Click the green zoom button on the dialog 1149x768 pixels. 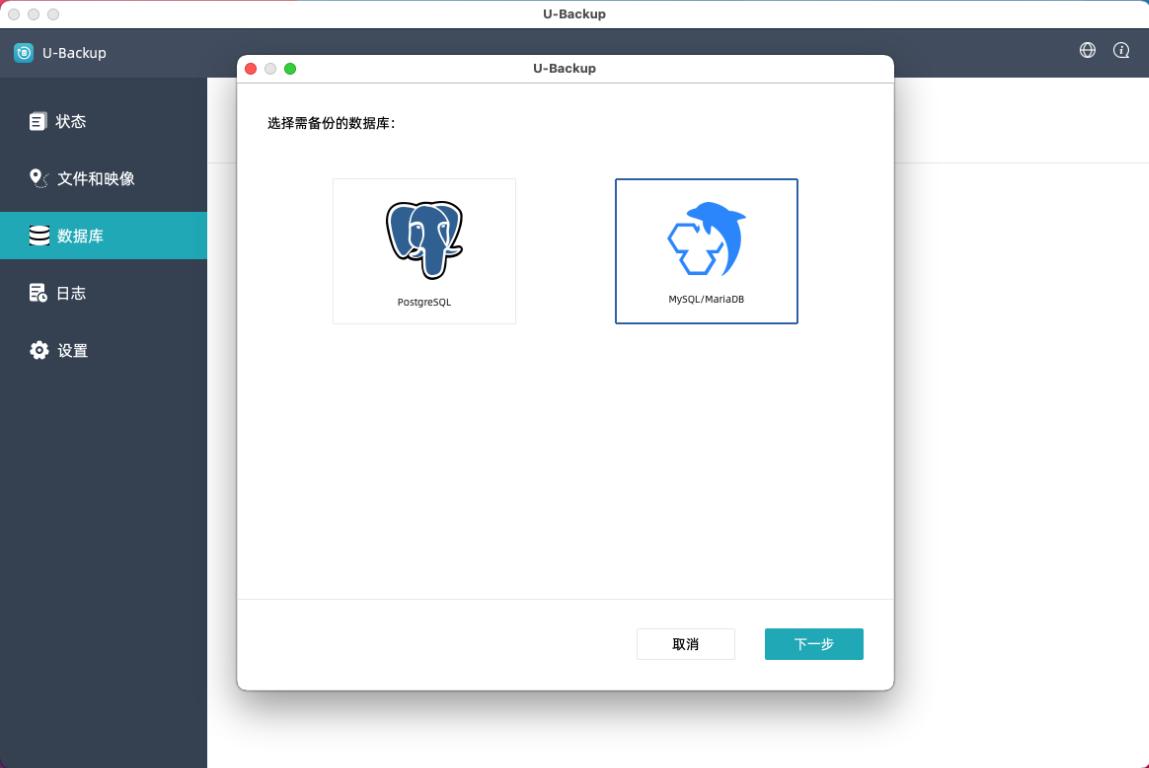point(290,68)
